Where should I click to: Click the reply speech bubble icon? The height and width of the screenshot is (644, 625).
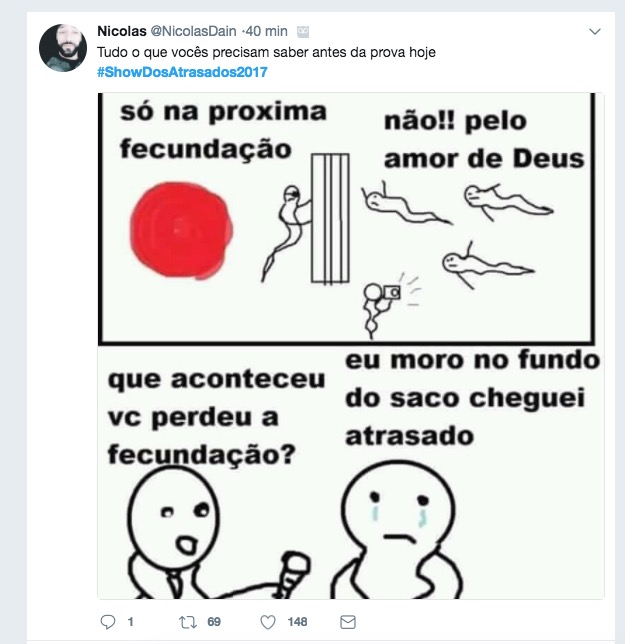(x=108, y=622)
